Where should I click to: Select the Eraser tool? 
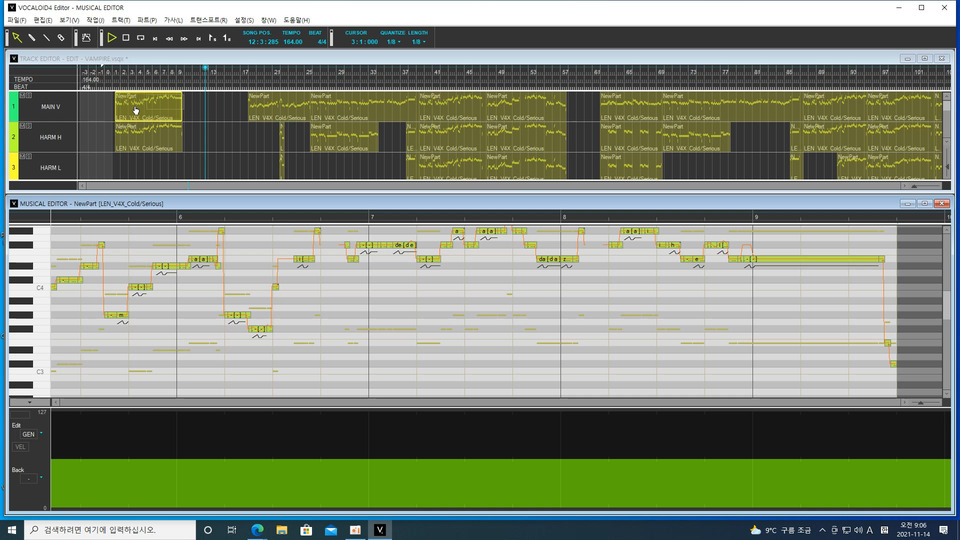click(x=61, y=38)
